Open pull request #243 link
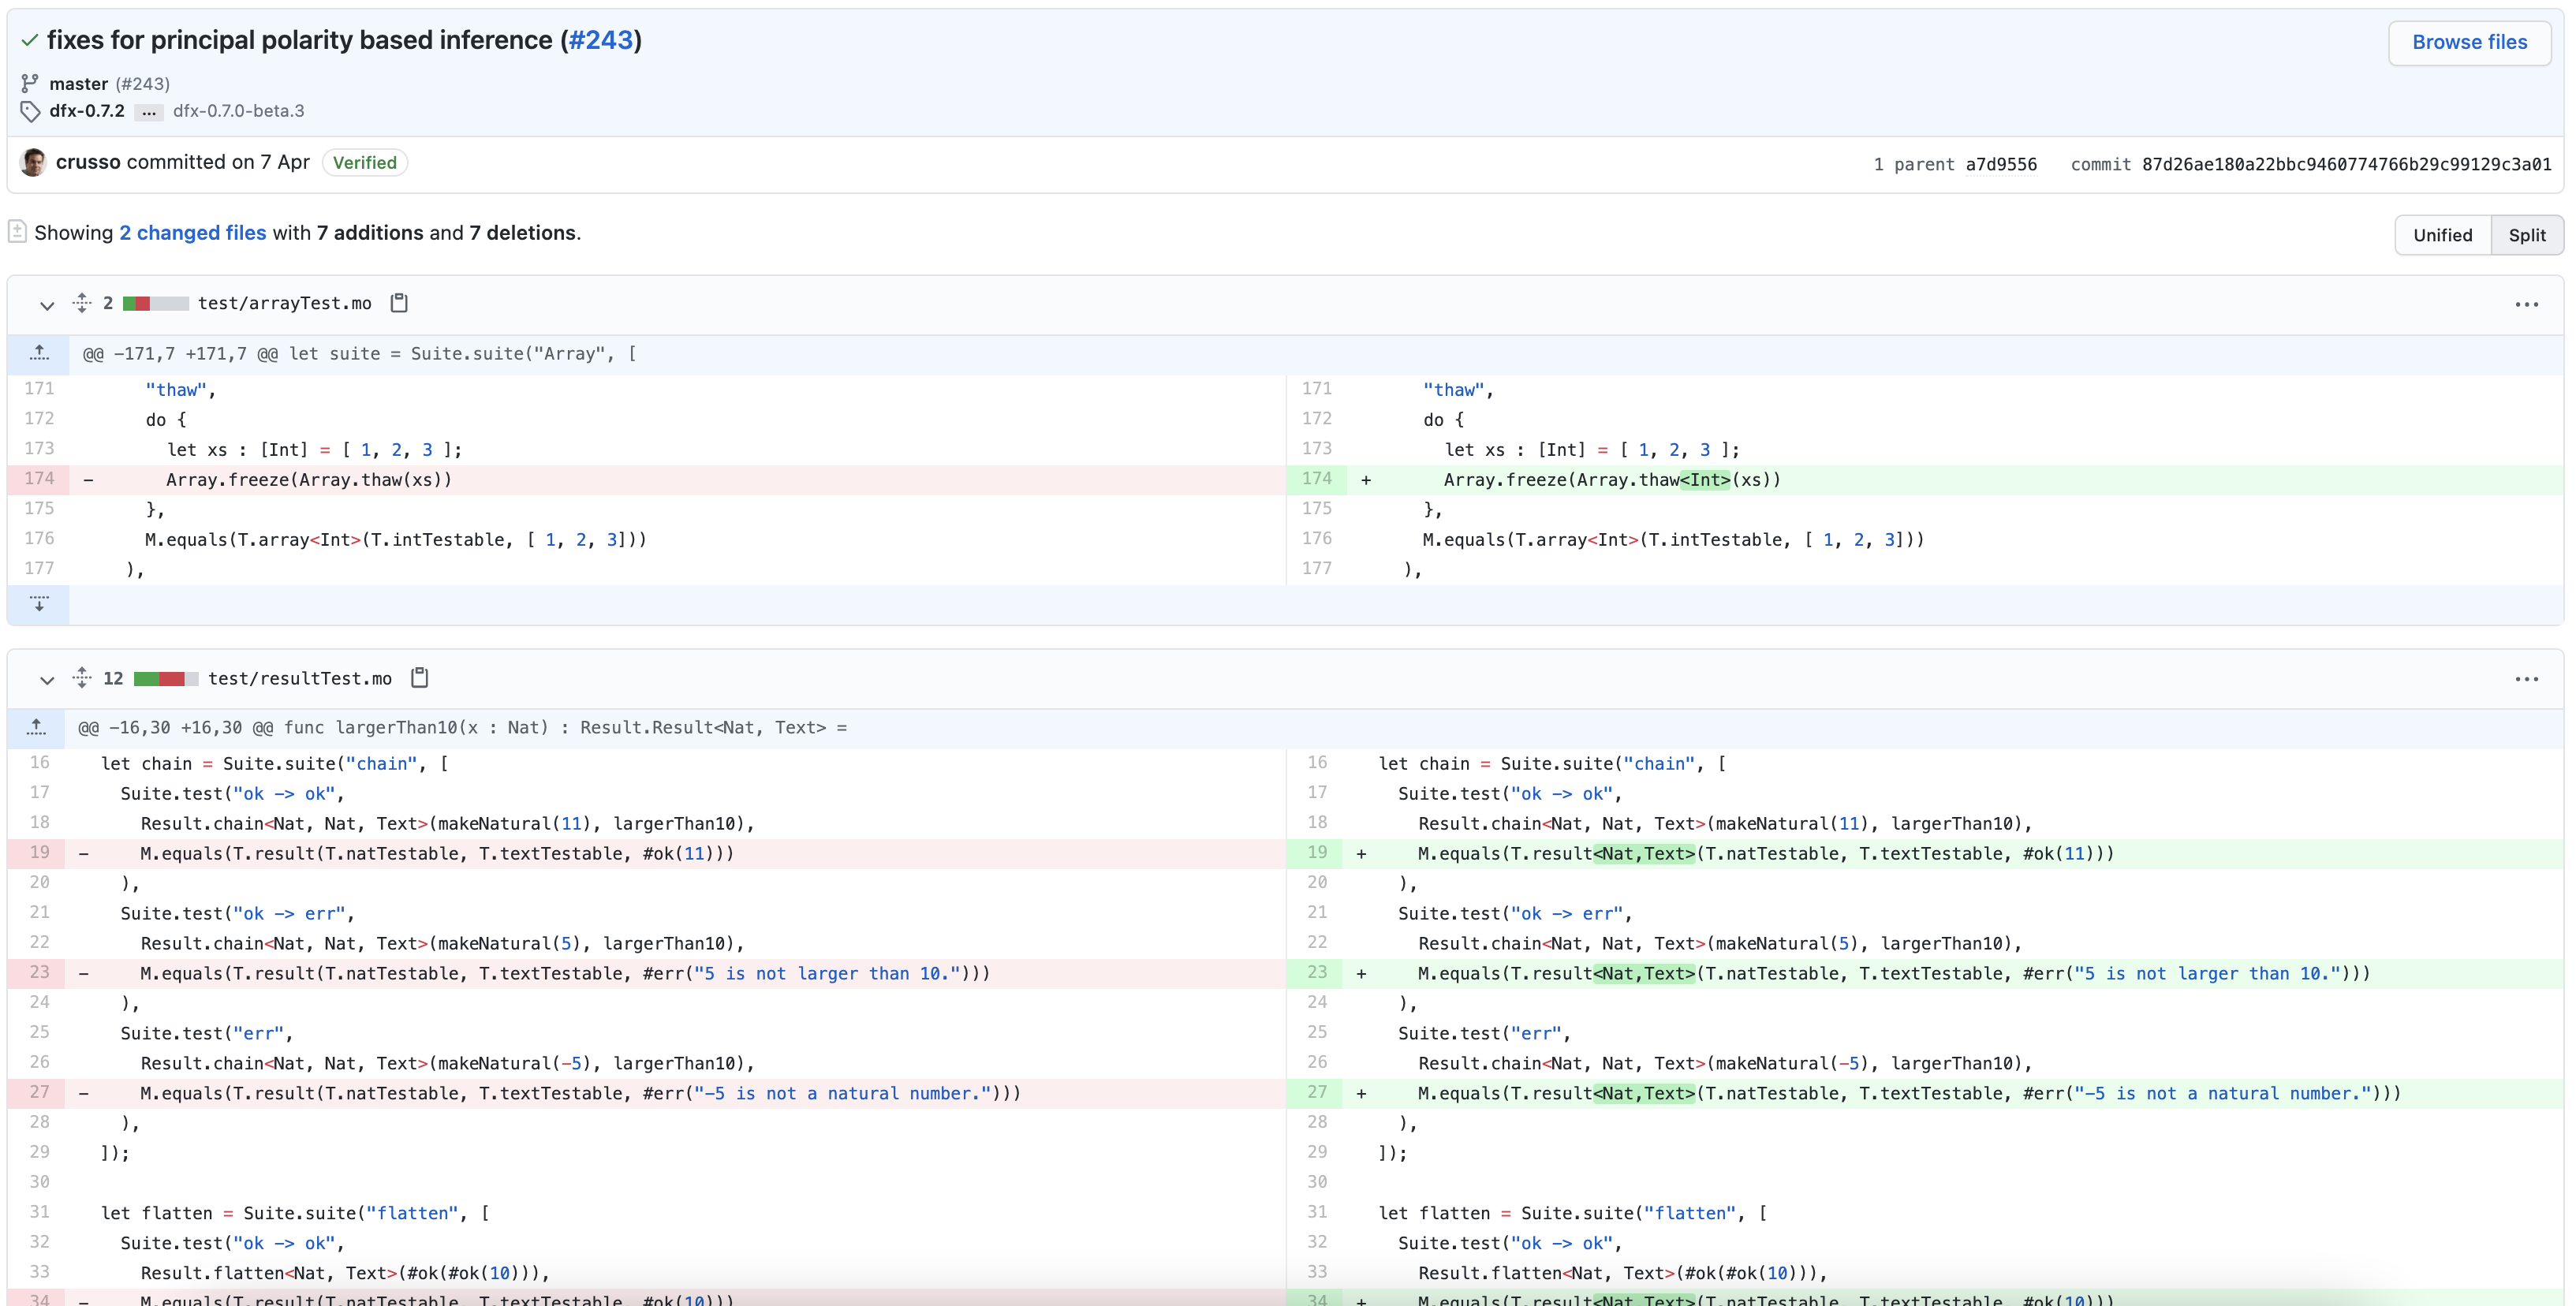This screenshot has height=1306, width=2576. [x=600, y=40]
